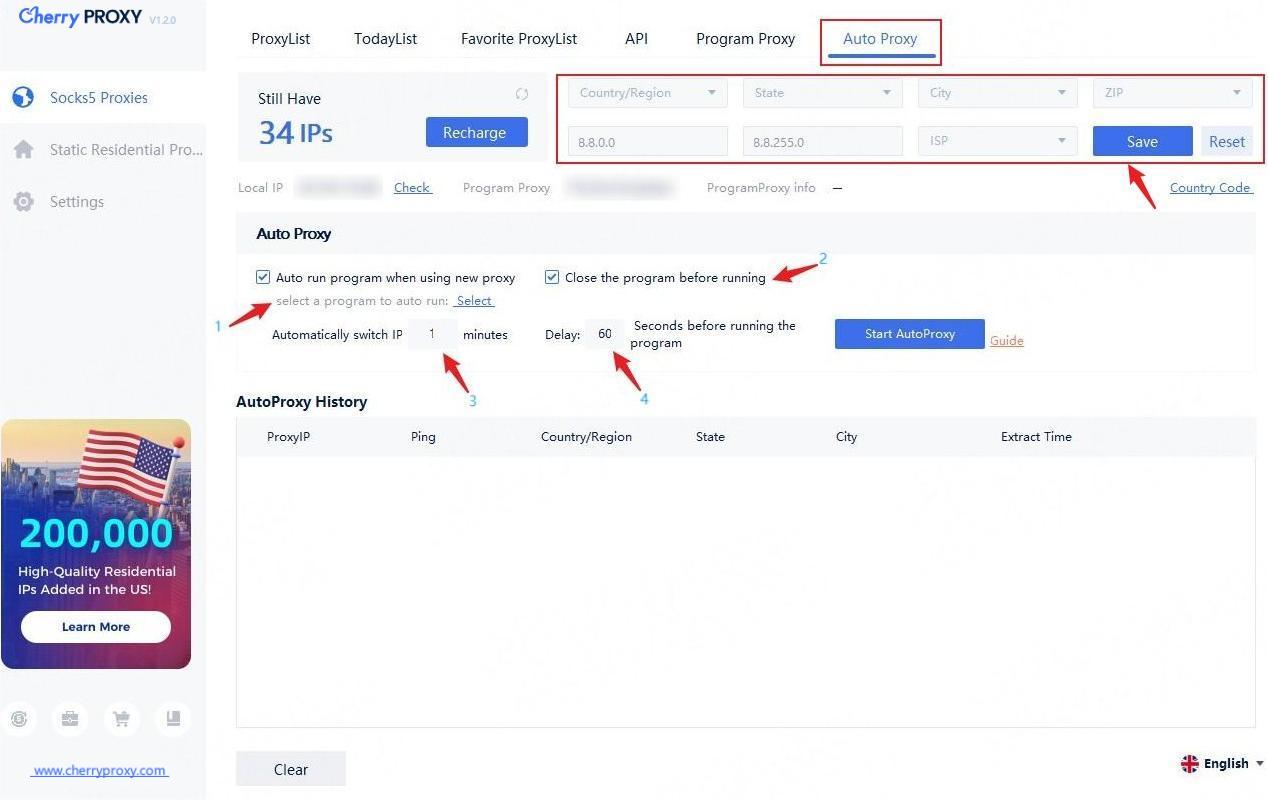Click the Country Code link
This screenshot has width=1268, height=801.
coord(1210,188)
